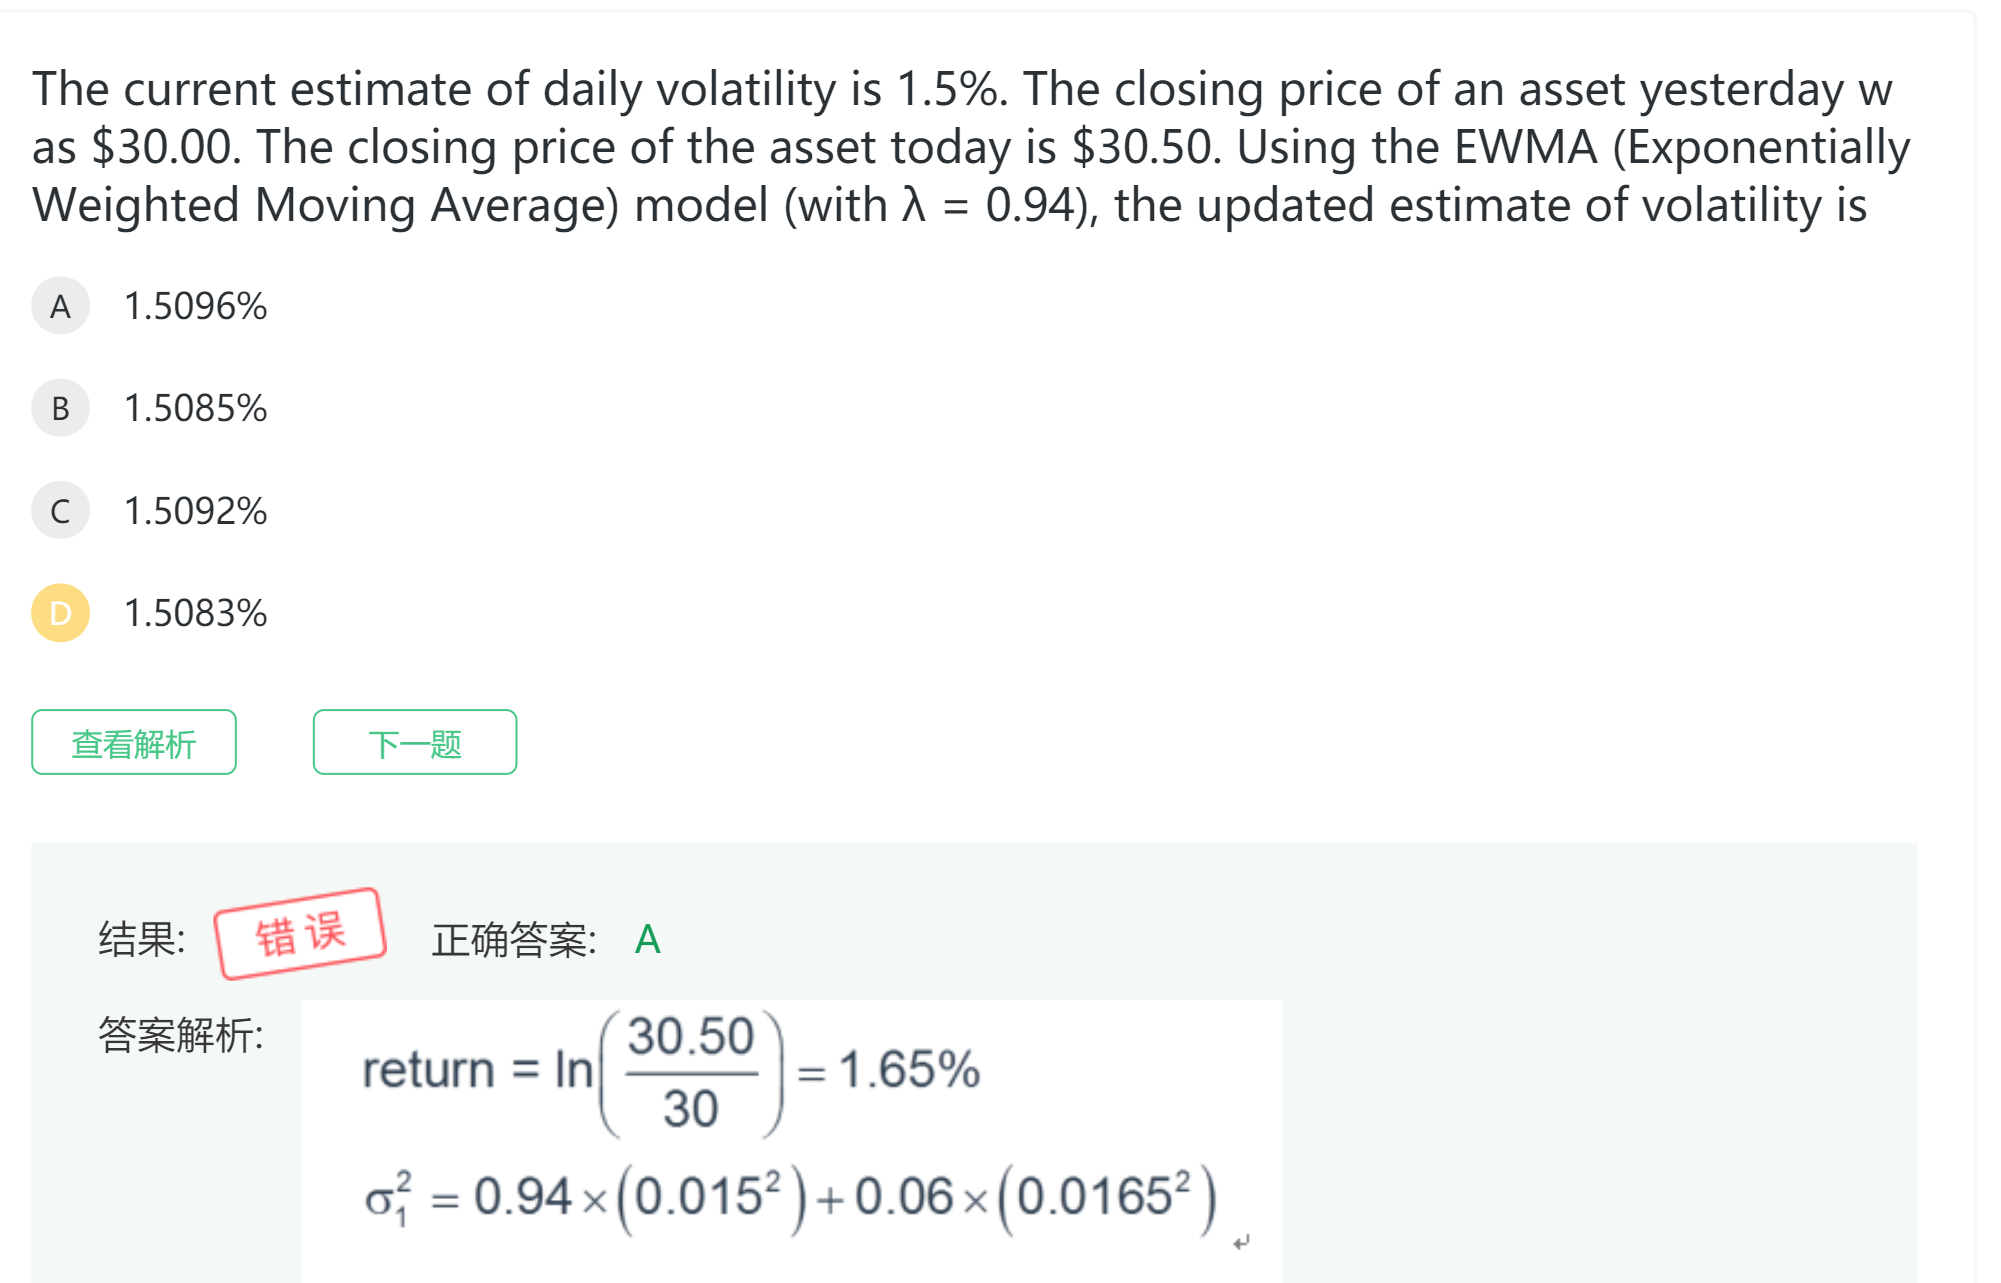Click the paragraph mark after the formula

pos(1241,1243)
